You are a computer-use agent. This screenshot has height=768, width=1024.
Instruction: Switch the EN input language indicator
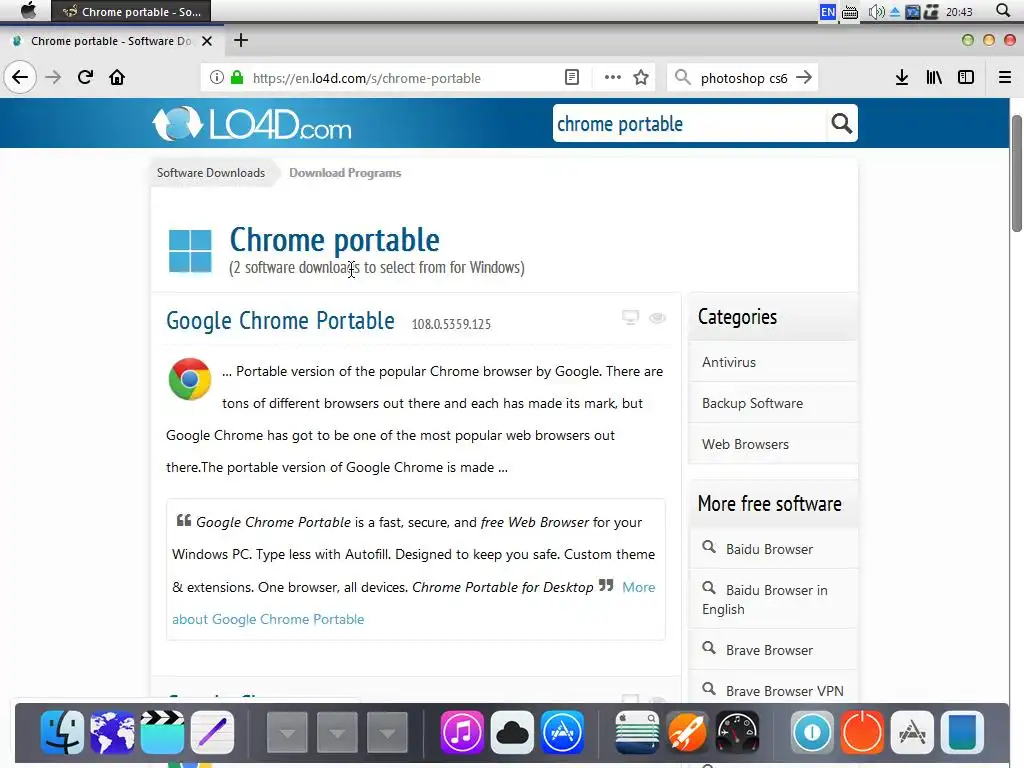pyautogui.click(x=827, y=12)
